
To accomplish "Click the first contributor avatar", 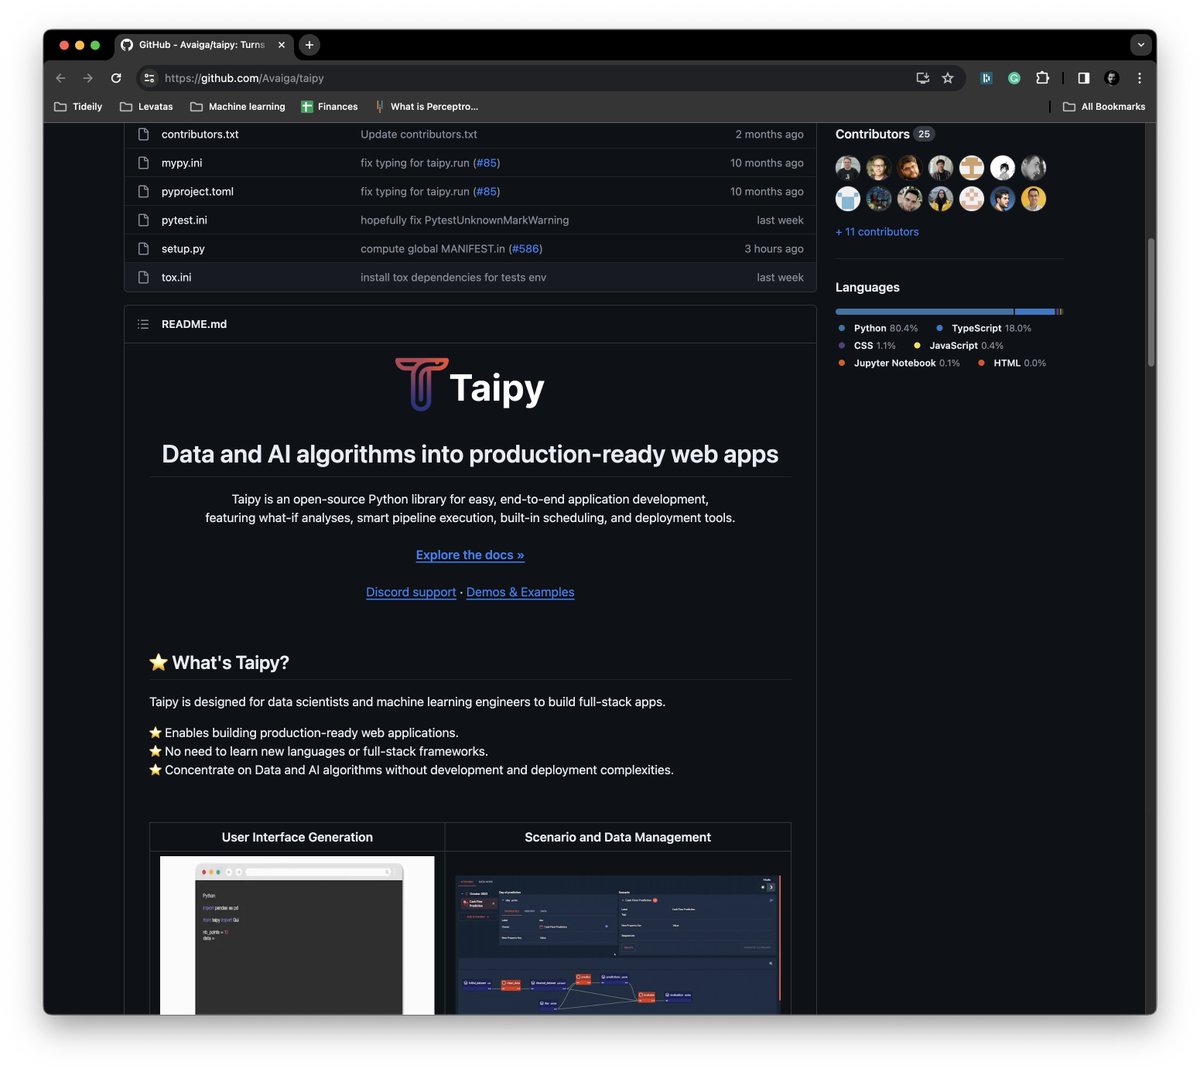I will (848, 168).
